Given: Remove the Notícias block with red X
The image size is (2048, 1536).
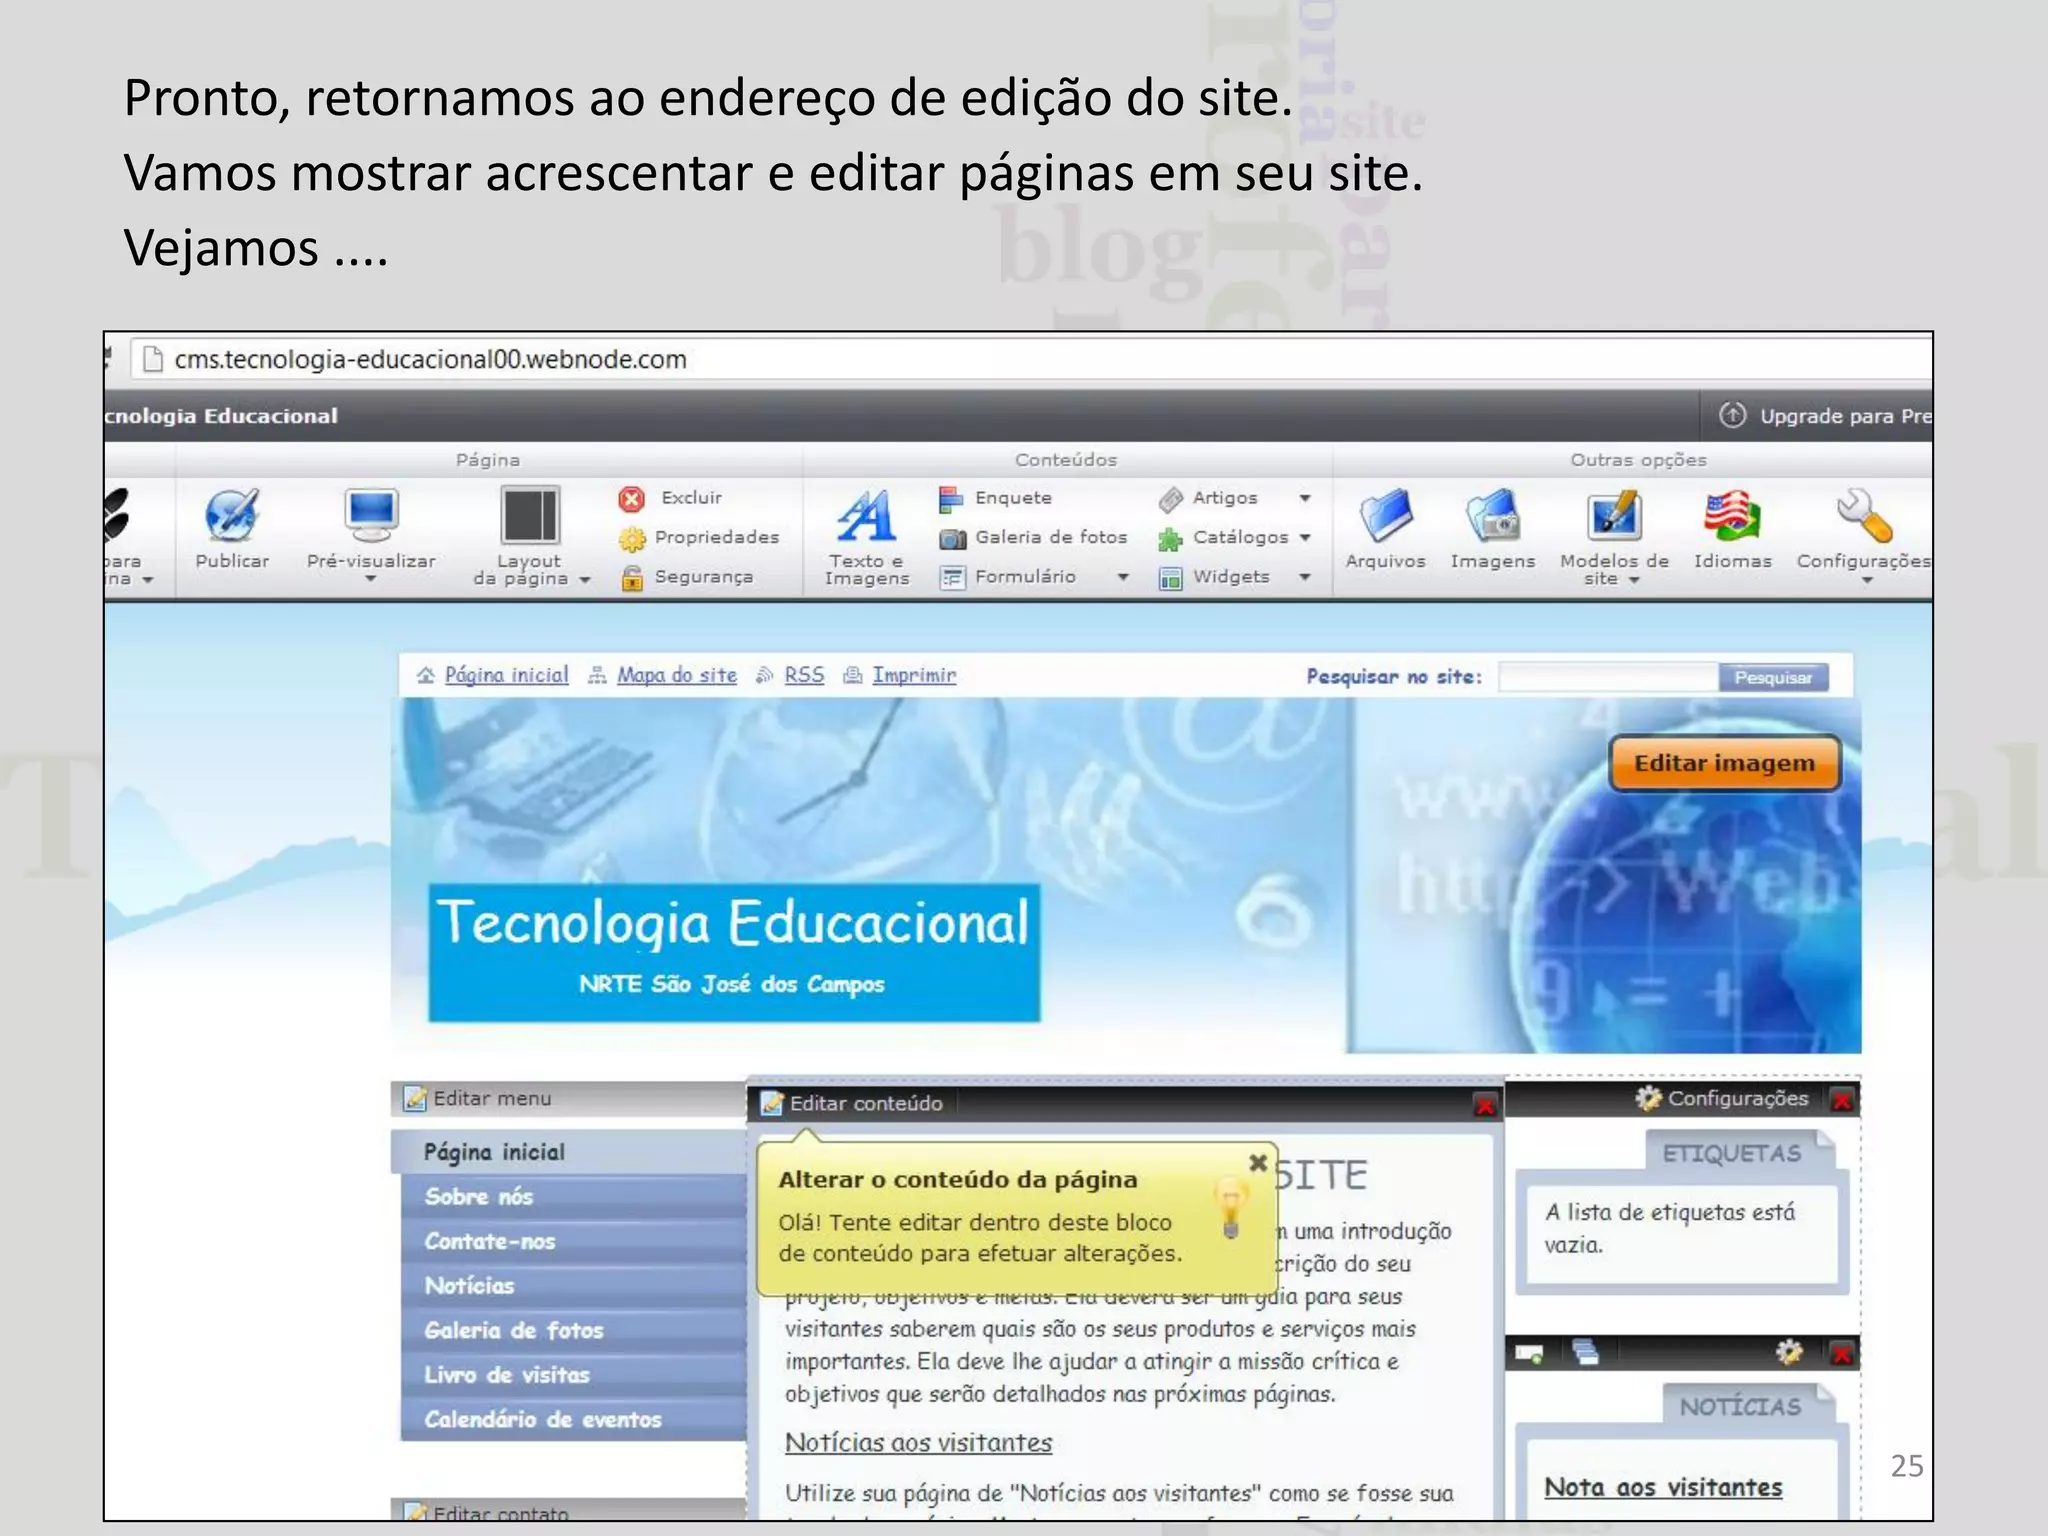Looking at the screenshot, I should pyautogui.click(x=1842, y=1354).
